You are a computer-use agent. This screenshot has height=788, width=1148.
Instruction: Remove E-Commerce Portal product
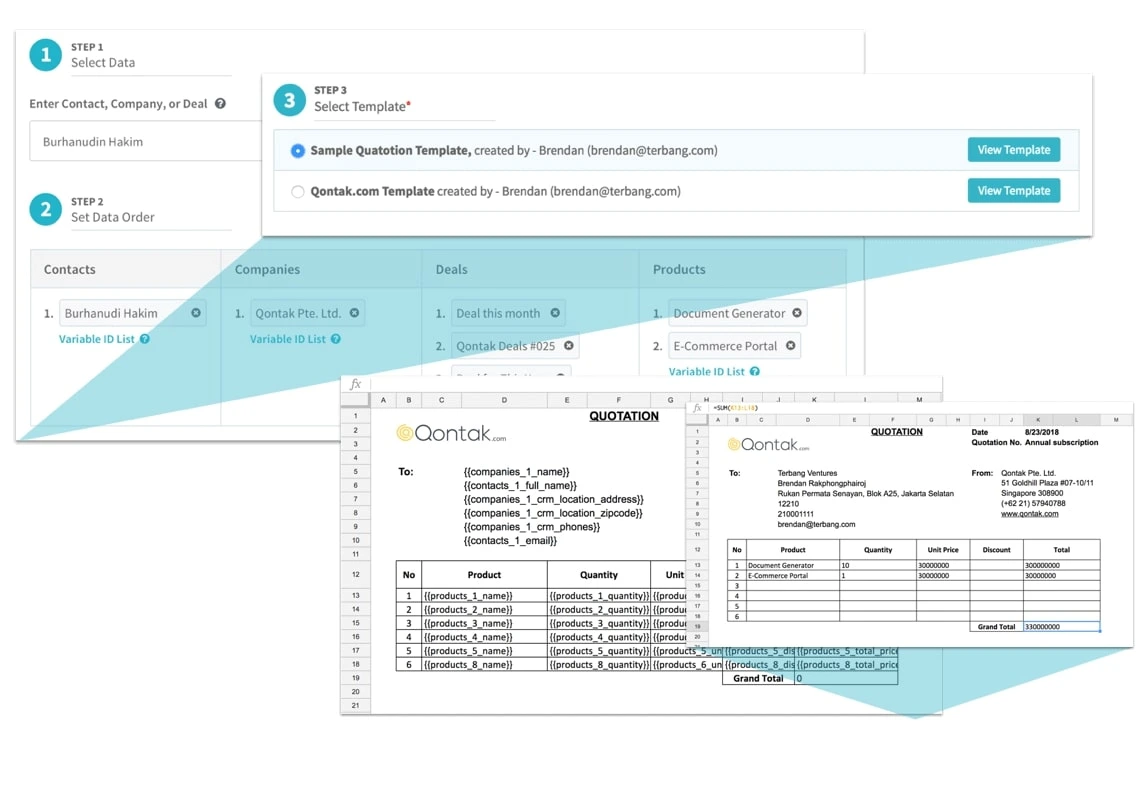791,346
